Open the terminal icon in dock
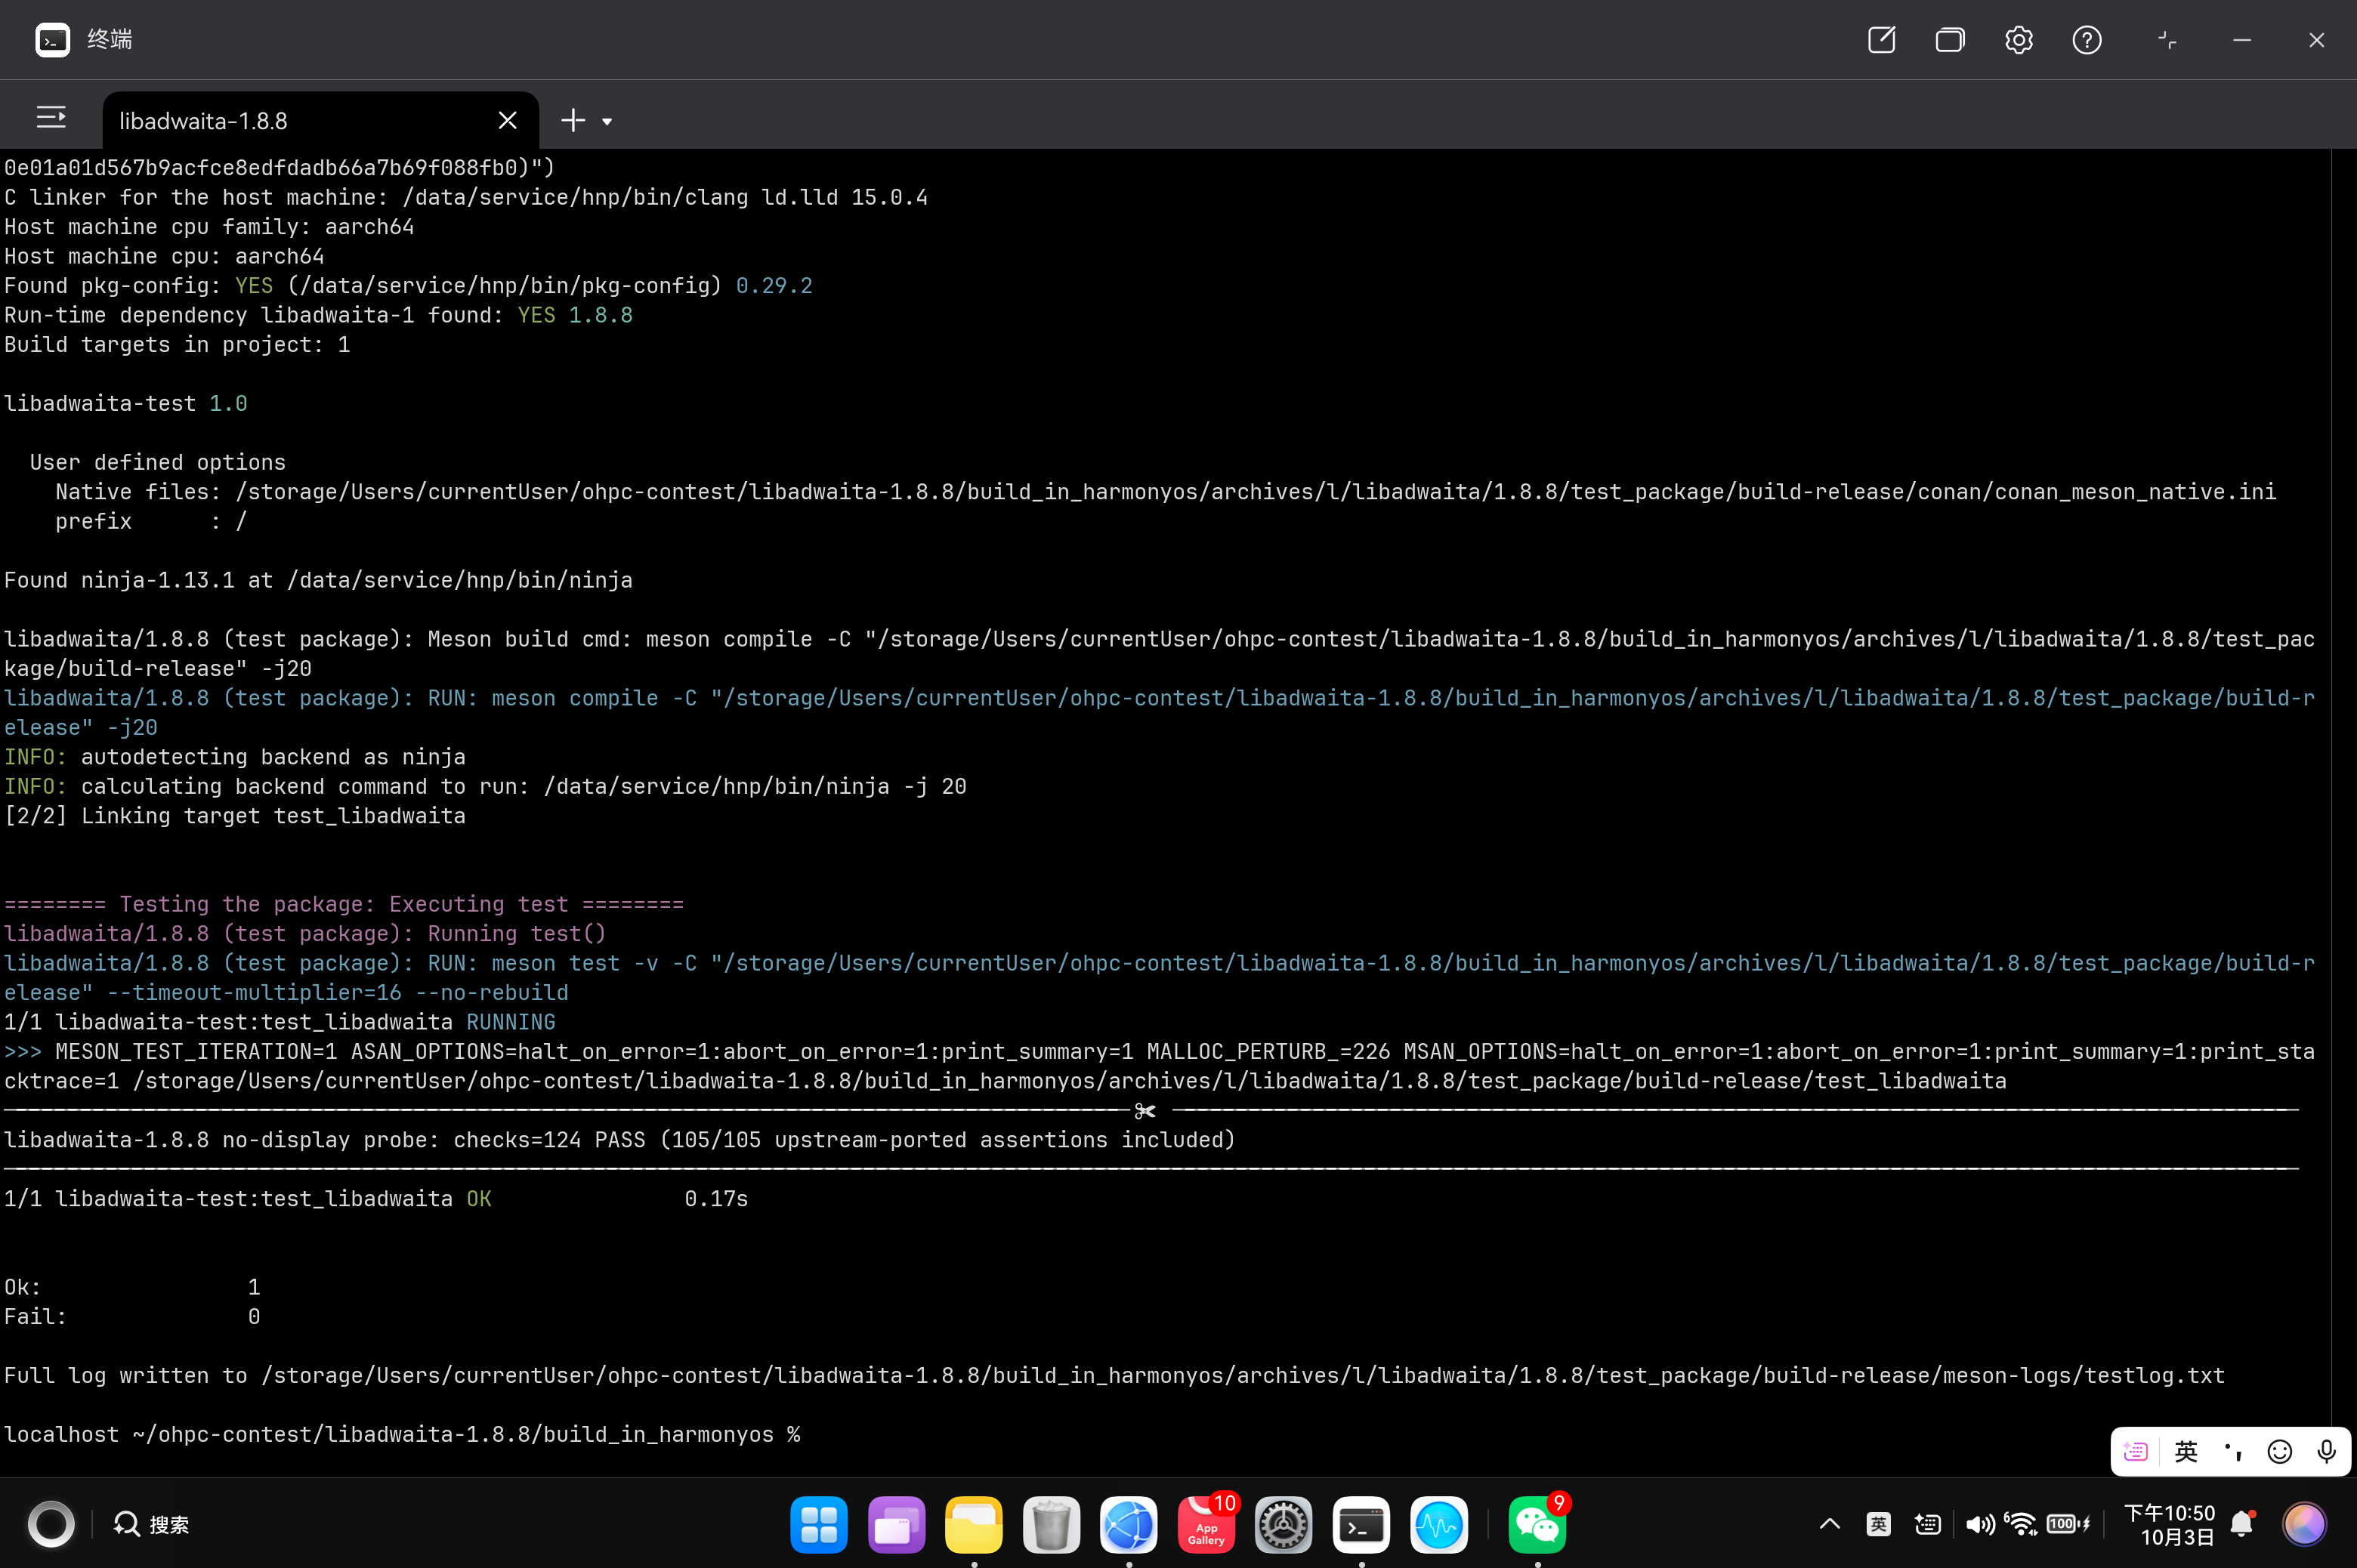The height and width of the screenshot is (1568, 2357). 1362,1525
